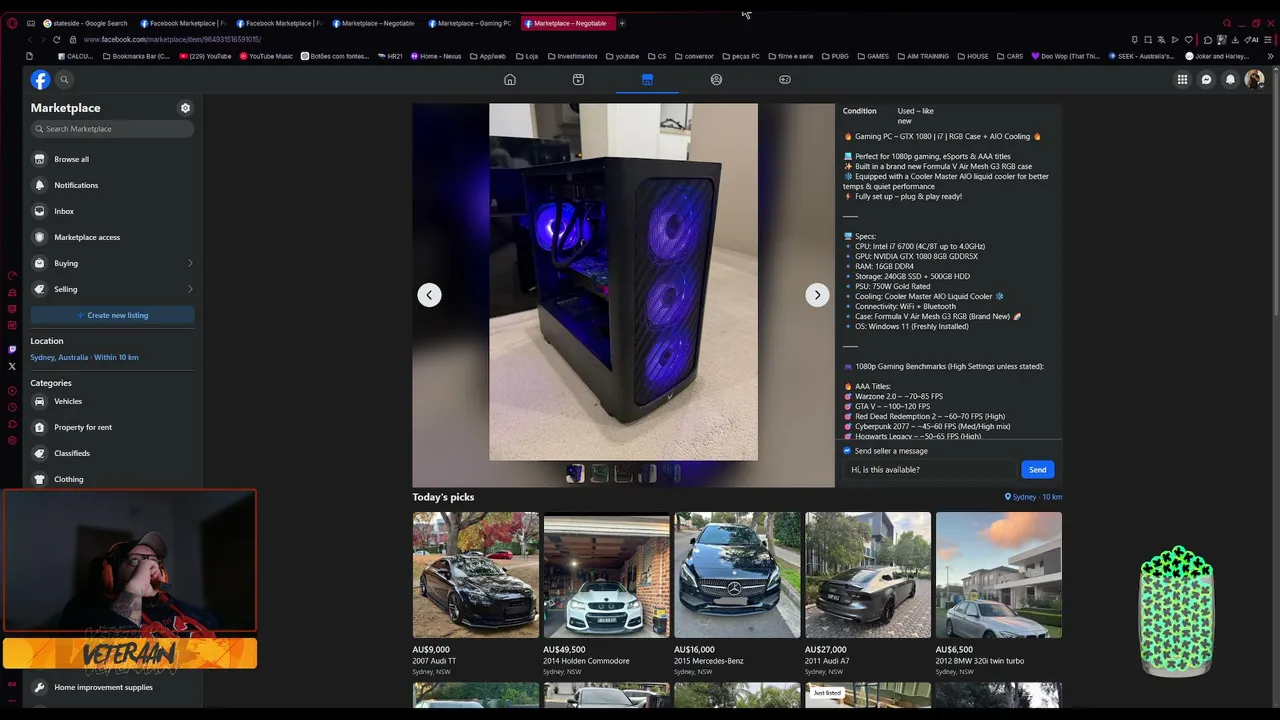This screenshot has width=1280, height=720.
Task: Select the first photo thumbnail under the image
Action: pos(575,474)
